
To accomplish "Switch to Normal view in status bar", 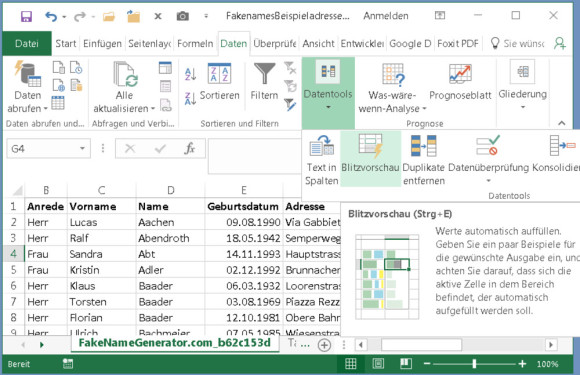I will [350, 364].
